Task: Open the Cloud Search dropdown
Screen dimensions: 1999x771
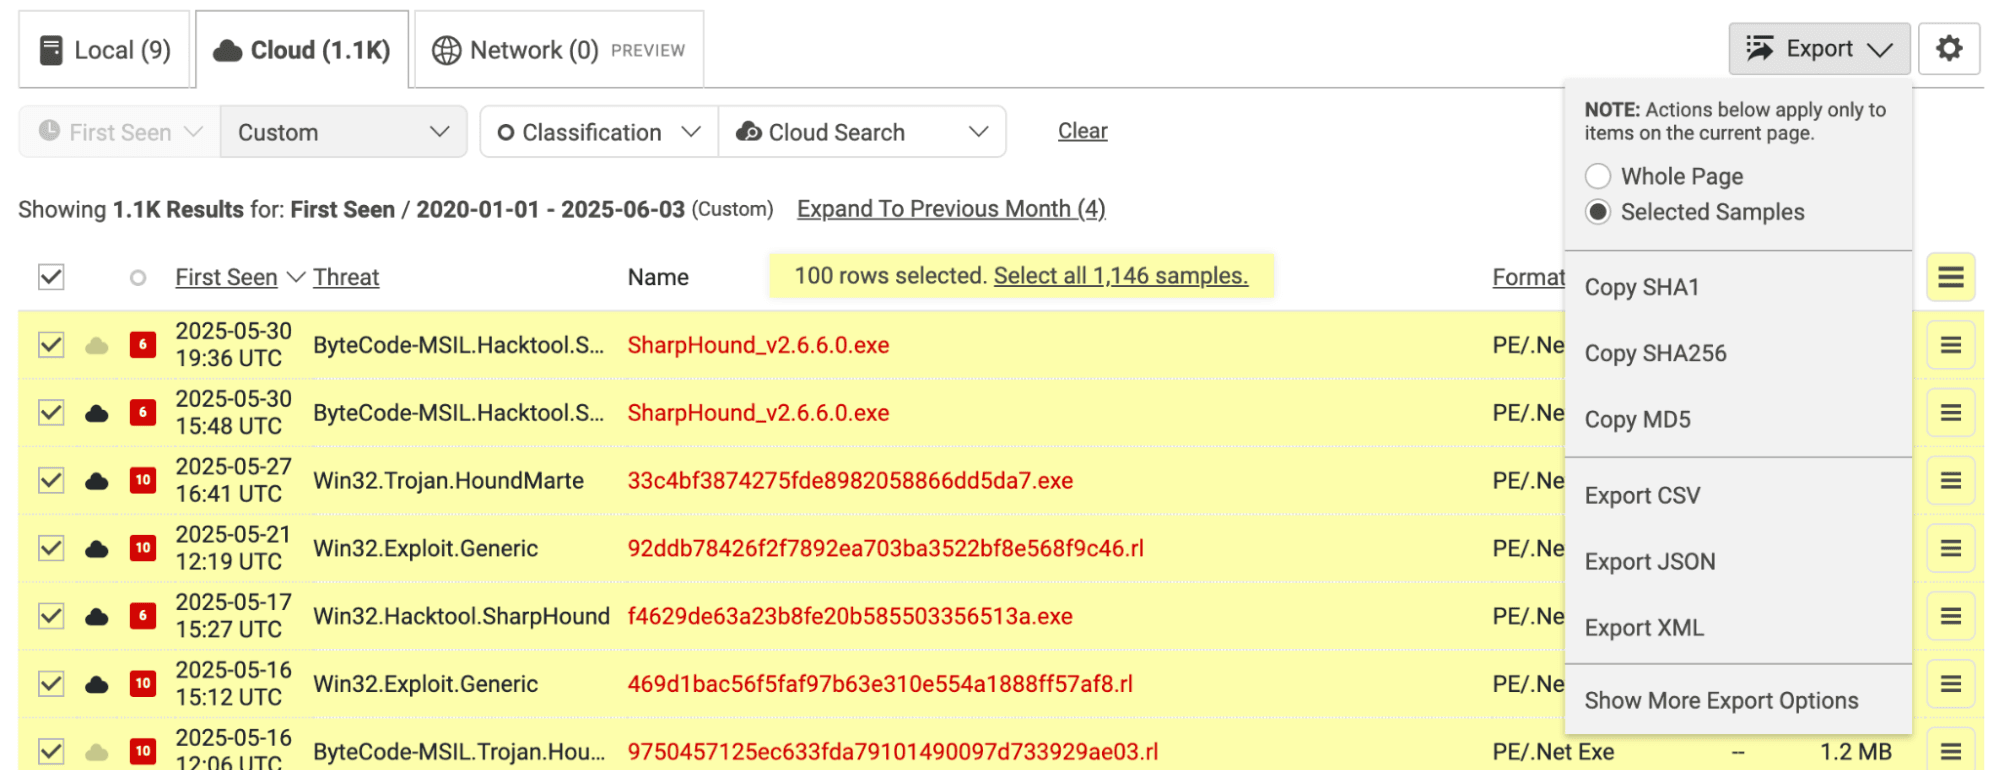Action: tap(861, 132)
